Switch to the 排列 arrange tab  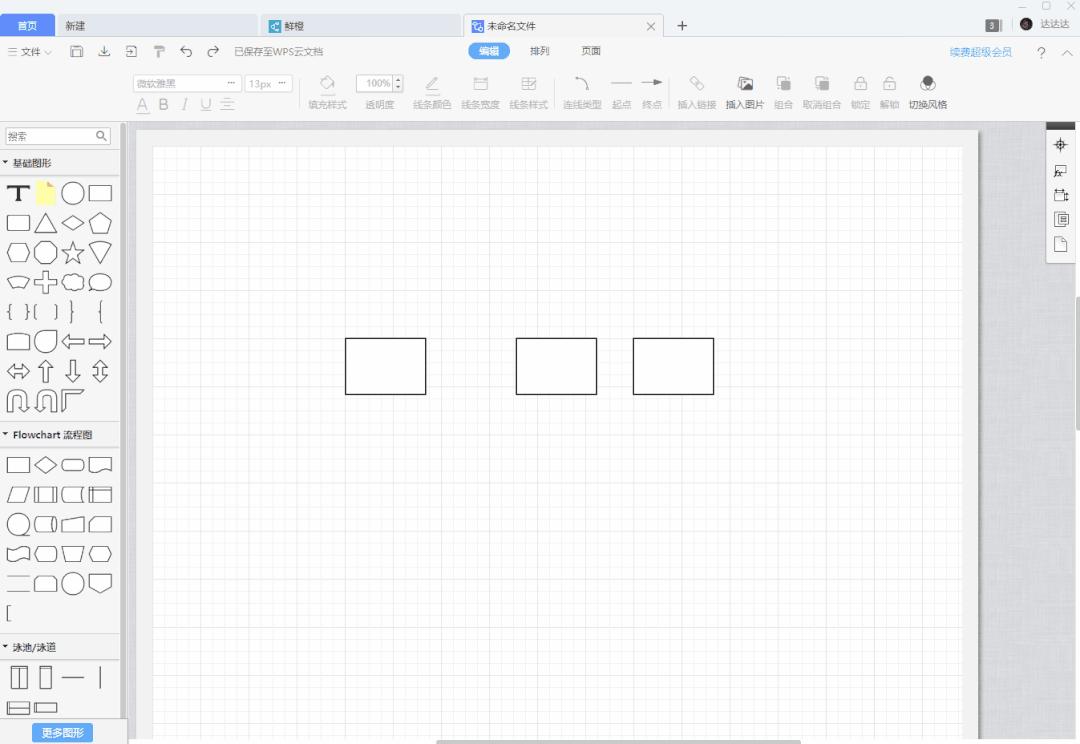coord(539,51)
